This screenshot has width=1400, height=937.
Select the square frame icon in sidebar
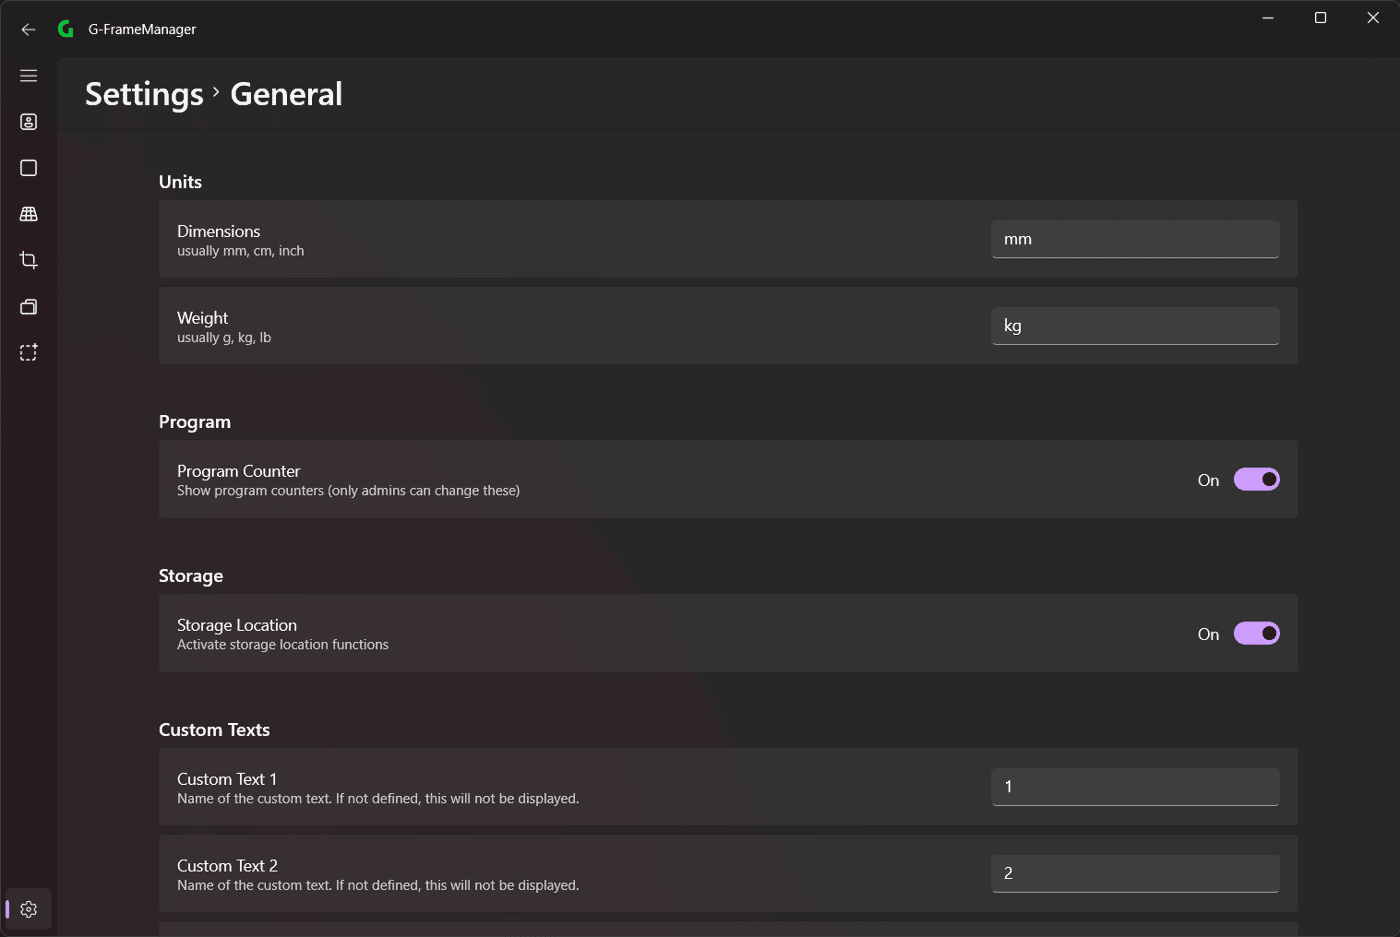pyautogui.click(x=28, y=168)
